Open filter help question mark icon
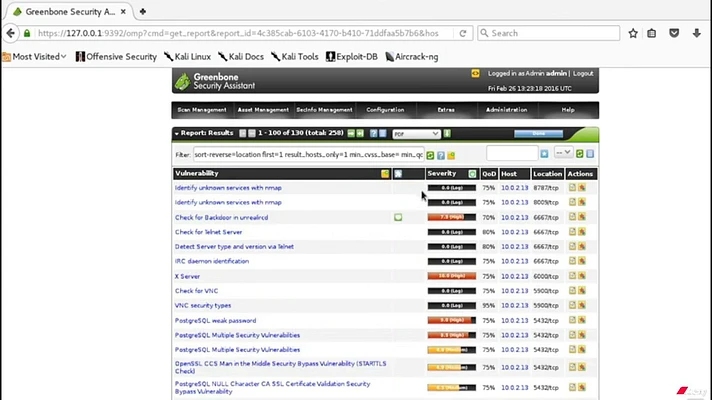 coord(440,155)
